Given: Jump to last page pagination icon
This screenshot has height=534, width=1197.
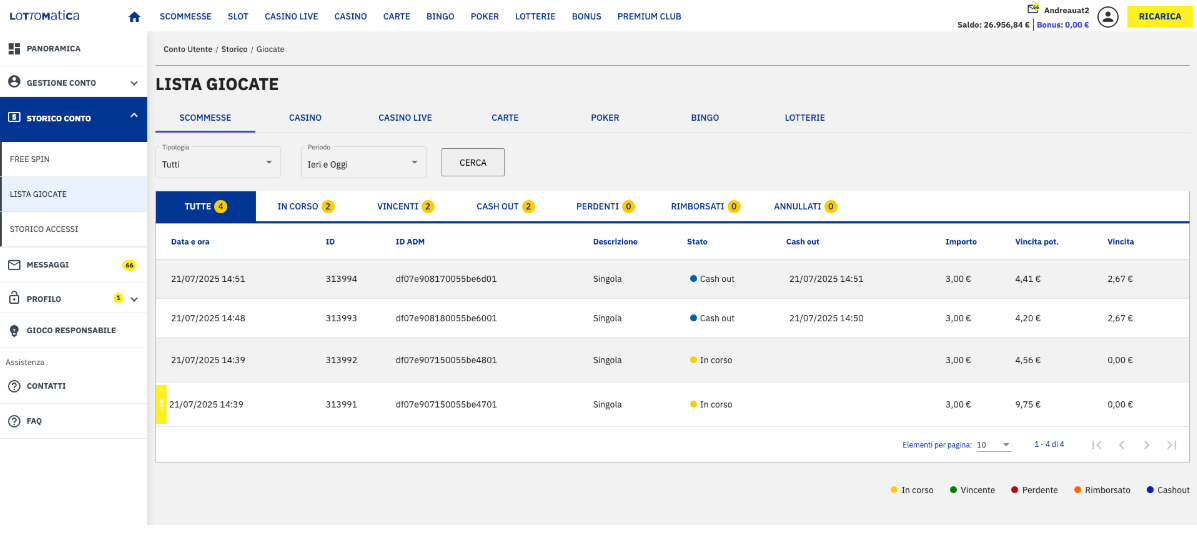Looking at the screenshot, I should click(x=1172, y=445).
